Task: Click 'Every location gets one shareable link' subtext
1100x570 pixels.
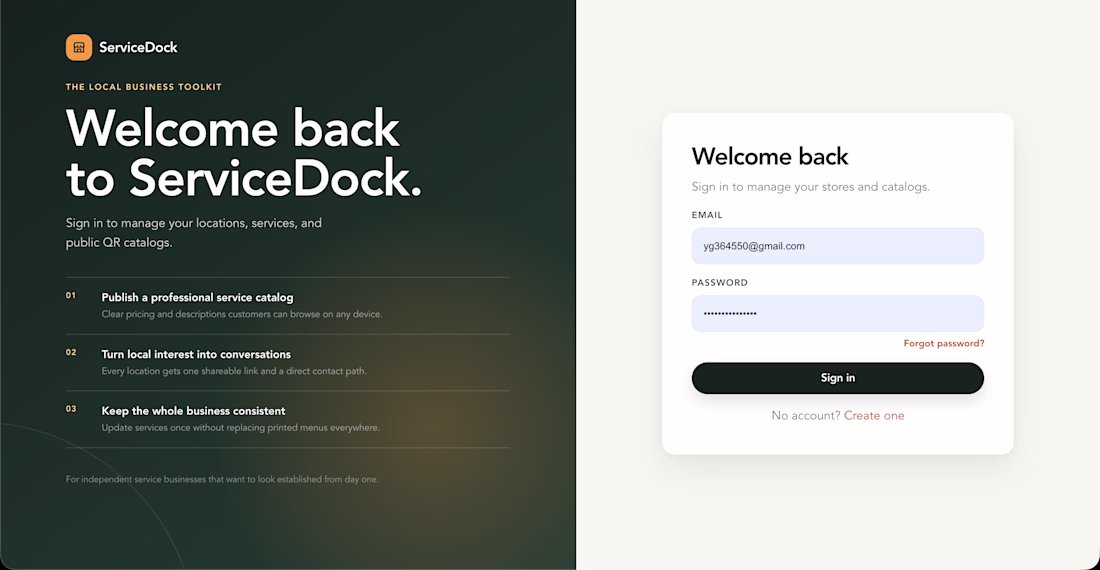Action: (234, 371)
